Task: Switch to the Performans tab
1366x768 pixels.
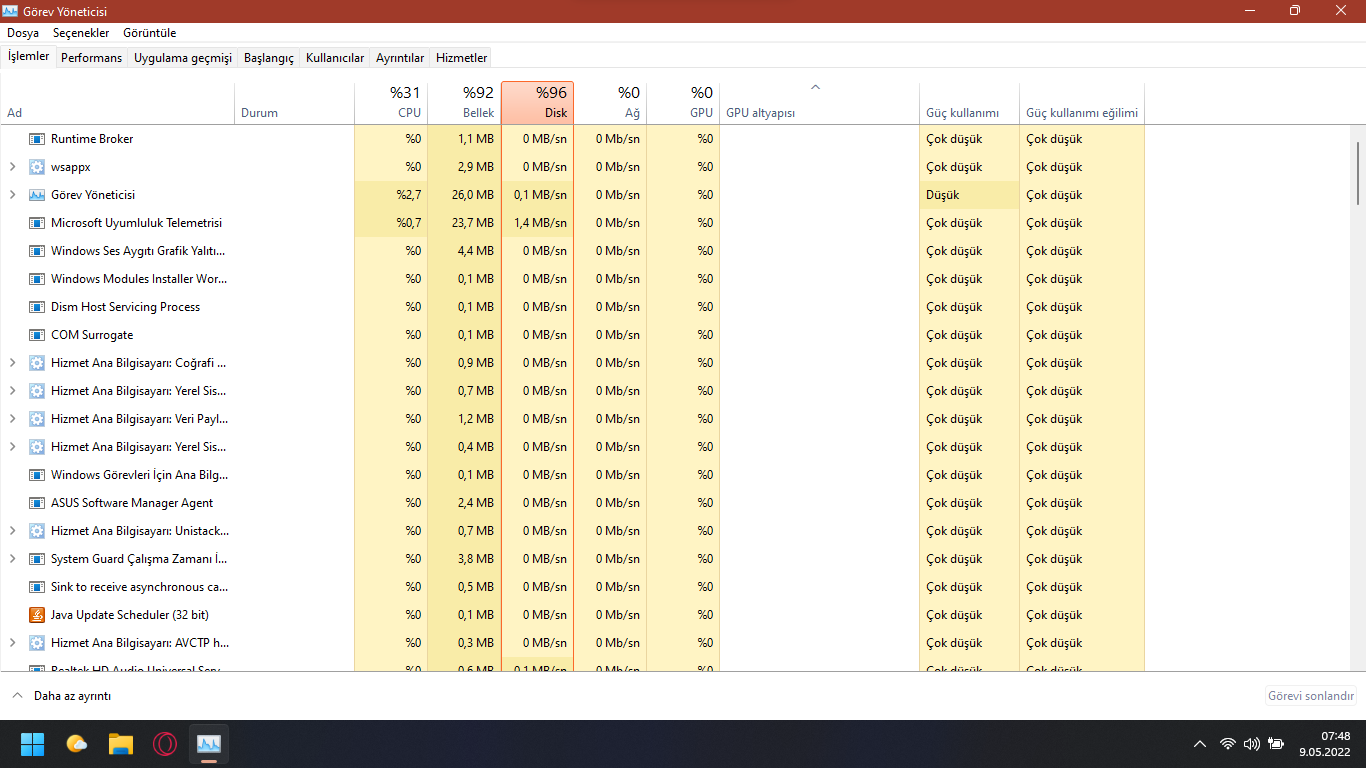Action: pyautogui.click(x=91, y=58)
